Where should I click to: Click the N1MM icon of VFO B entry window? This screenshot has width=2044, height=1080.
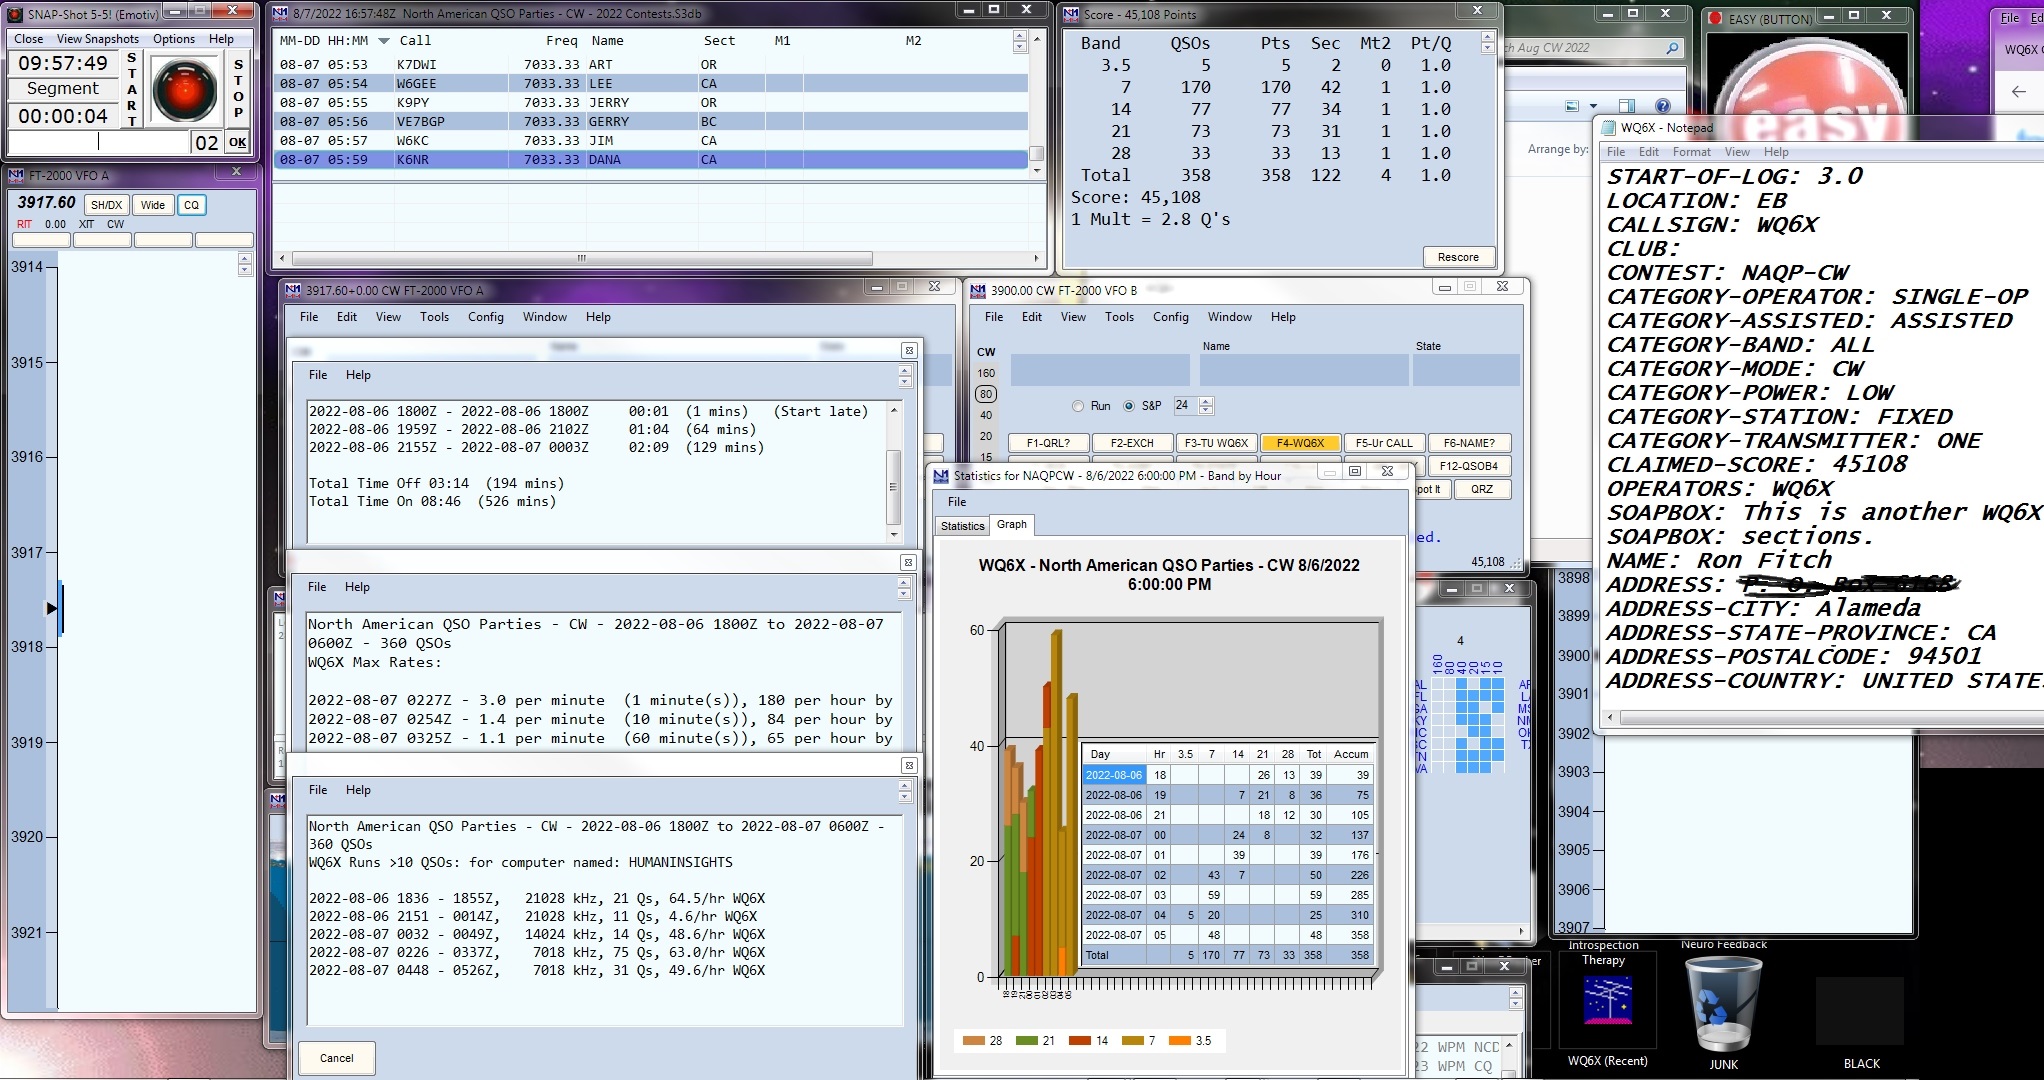tap(979, 290)
